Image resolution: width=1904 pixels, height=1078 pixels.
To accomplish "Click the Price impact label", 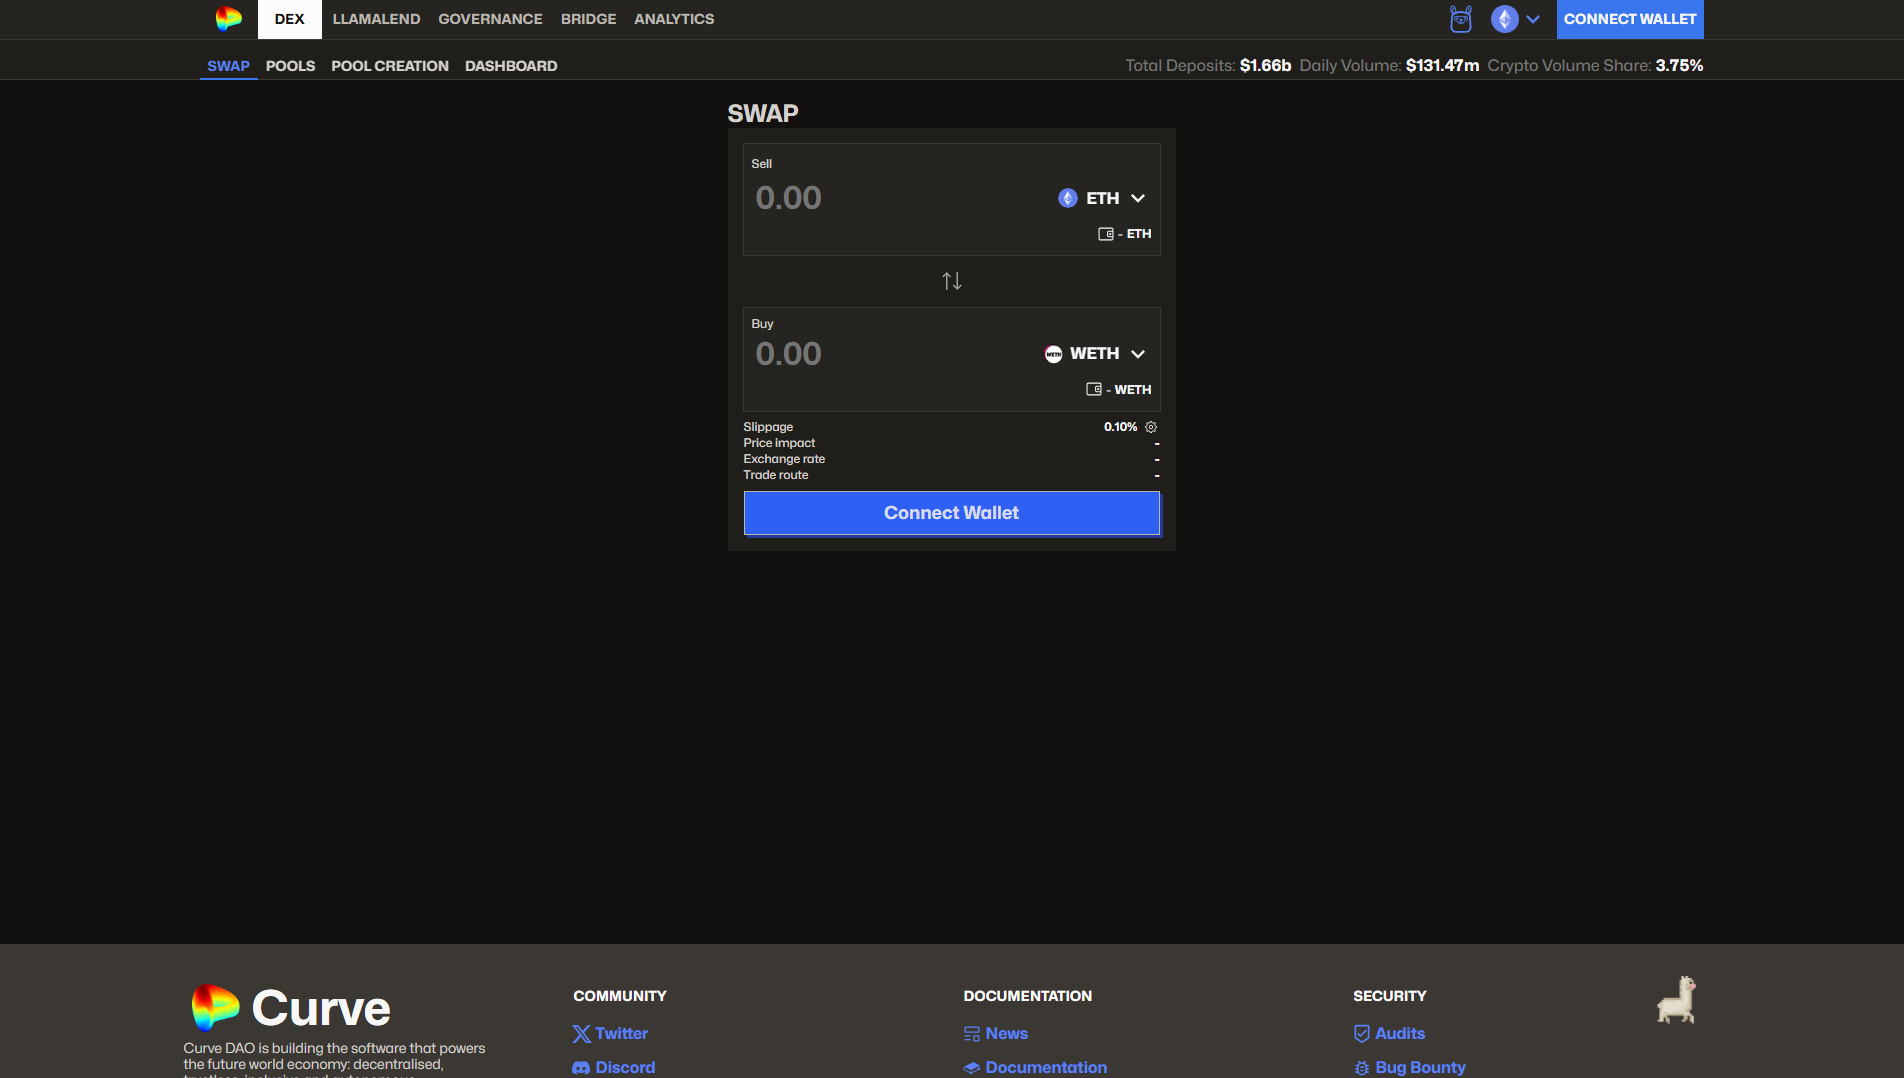I will tap(779, 443).
